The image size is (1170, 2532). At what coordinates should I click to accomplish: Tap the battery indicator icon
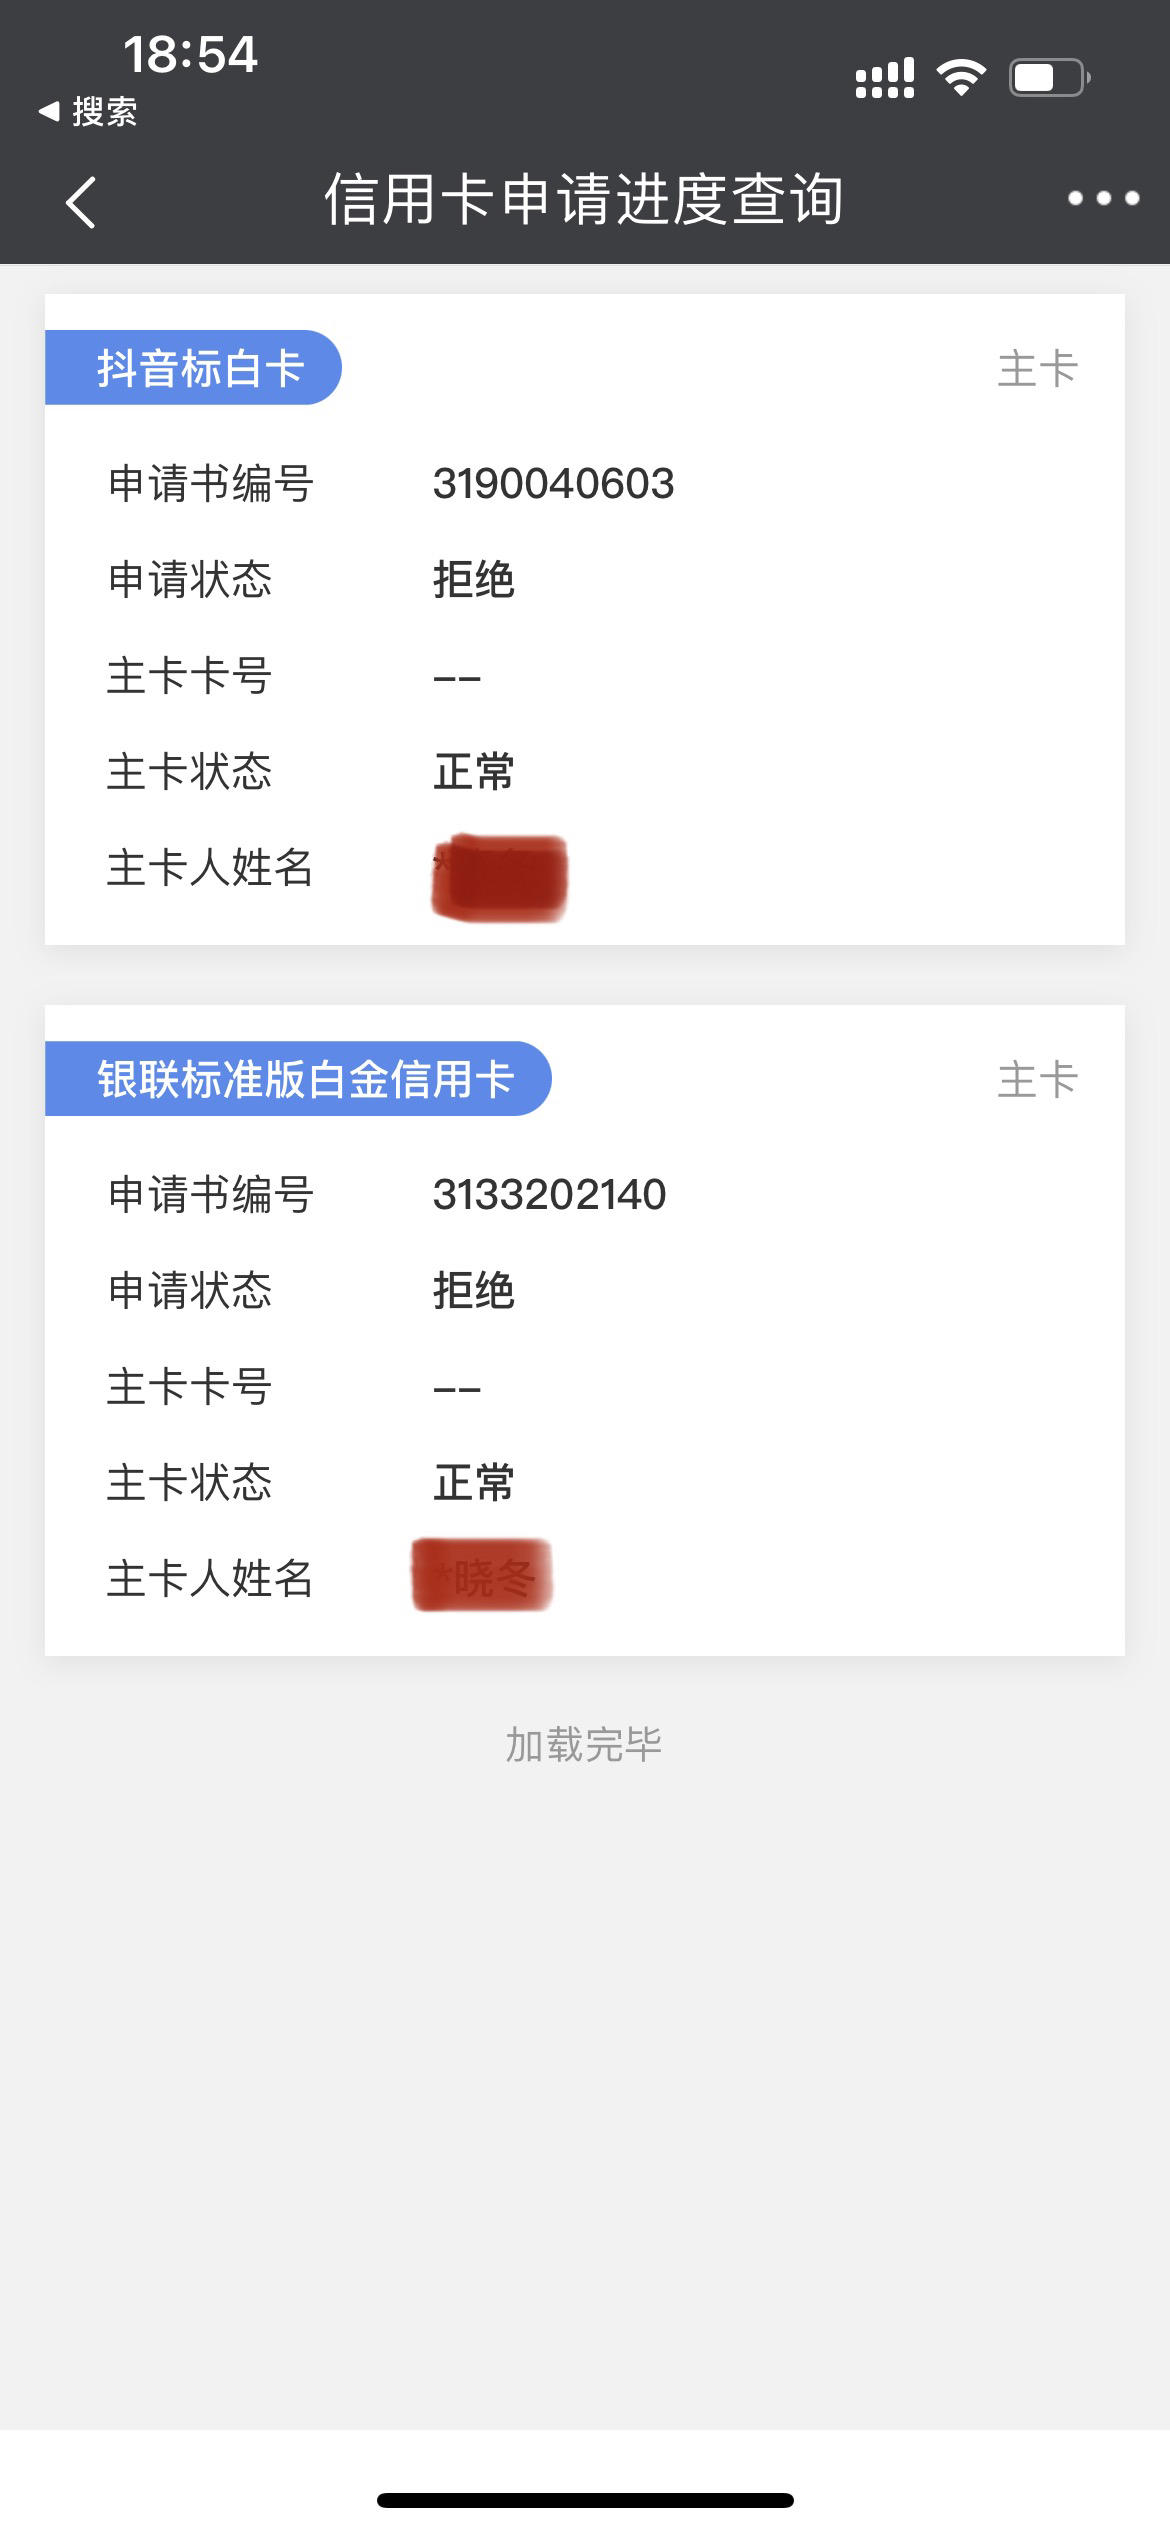pyautogui.click(x=1049, y=77)
